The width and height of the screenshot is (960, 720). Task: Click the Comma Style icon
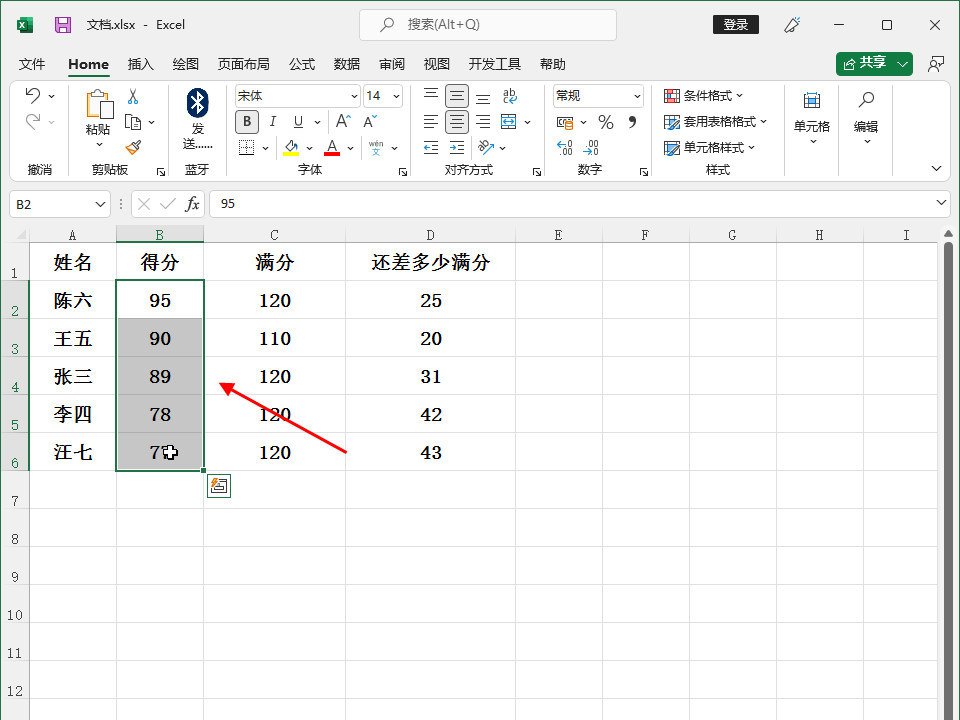click(x=632, y=122)
